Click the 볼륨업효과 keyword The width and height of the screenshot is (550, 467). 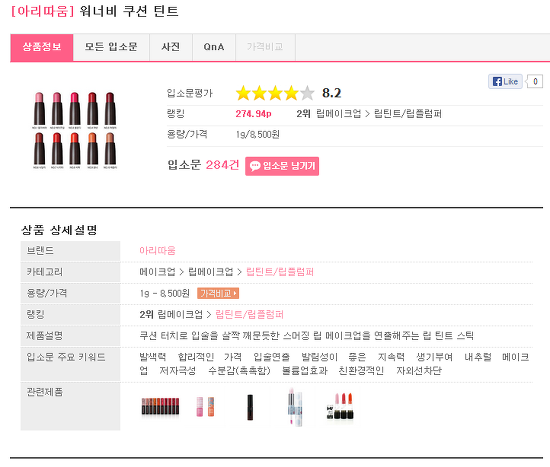pos(304,371)
